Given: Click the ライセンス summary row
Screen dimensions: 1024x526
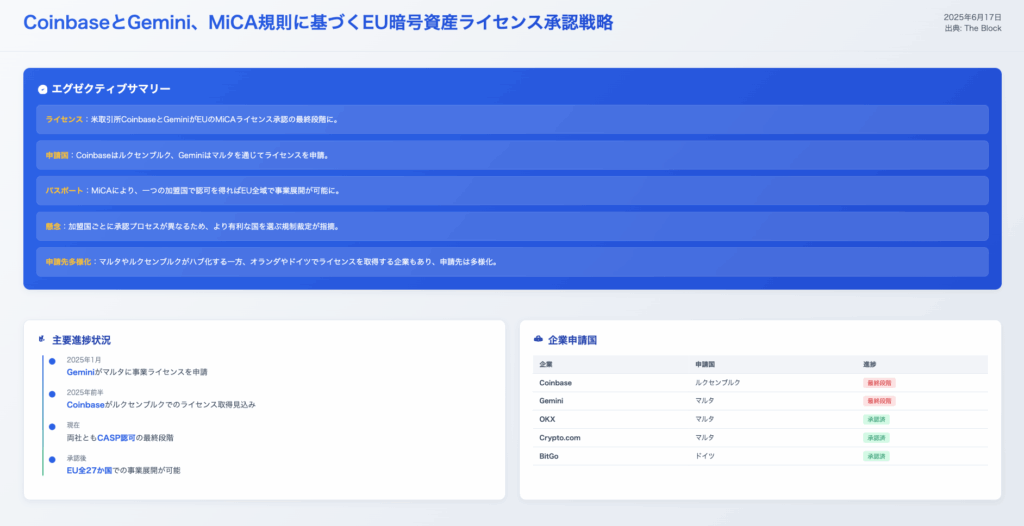Looking at the screenshot, I should pos(512,120).
